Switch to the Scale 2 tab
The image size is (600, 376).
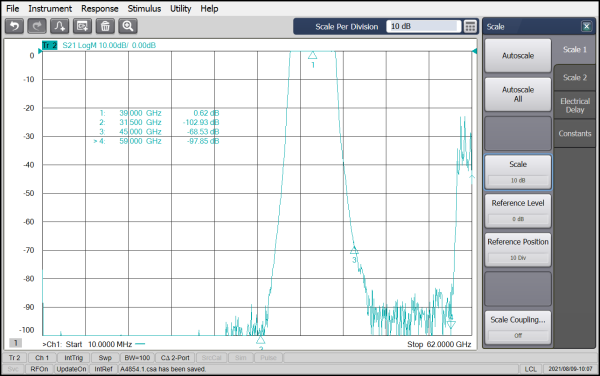point(574,78)
